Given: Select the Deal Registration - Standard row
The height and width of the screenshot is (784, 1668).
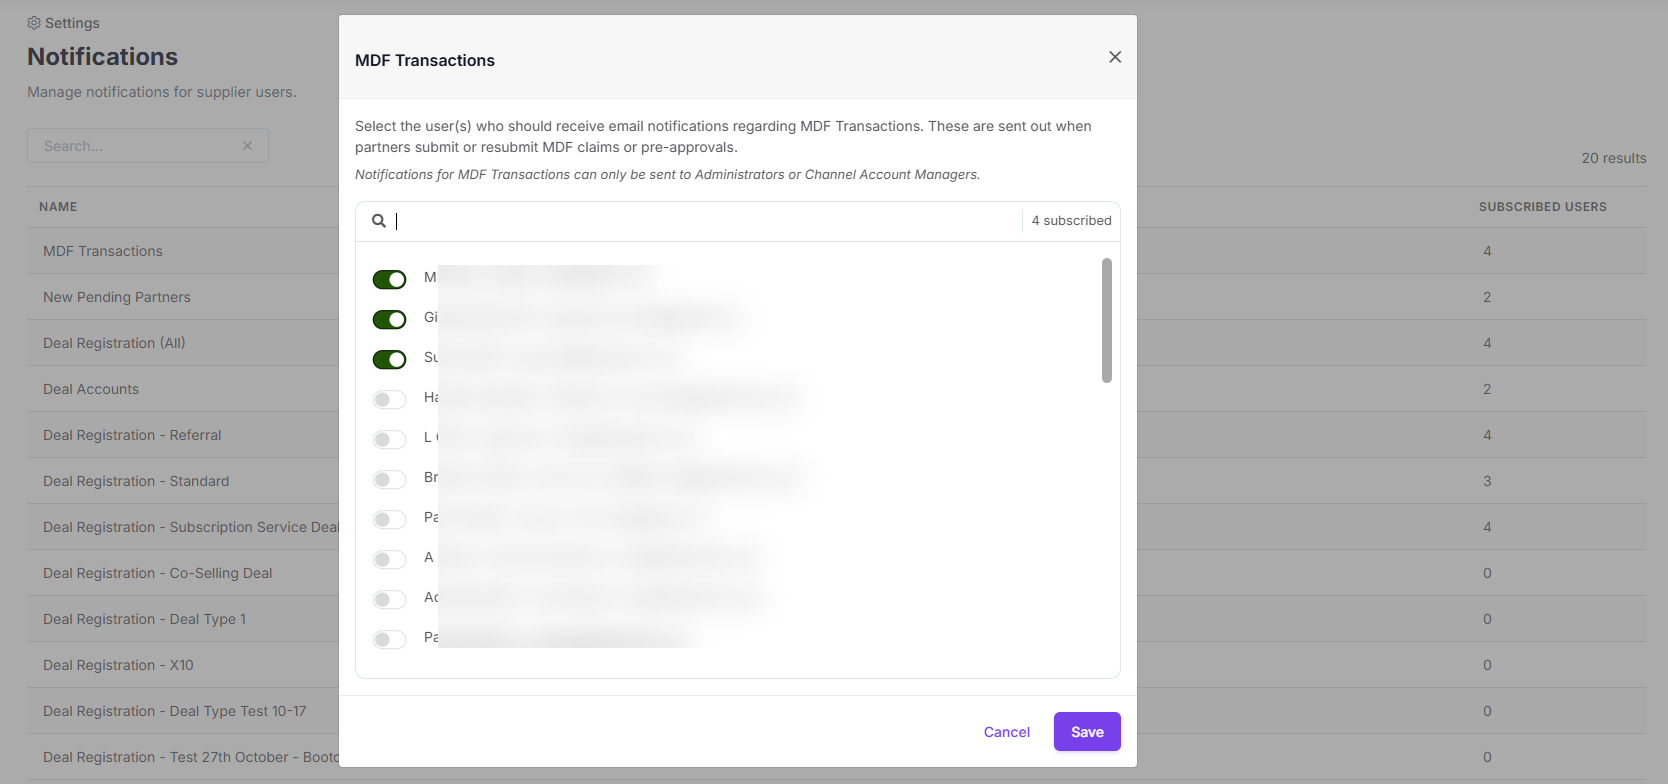Looking at the screenshot, I should (135, 481).
